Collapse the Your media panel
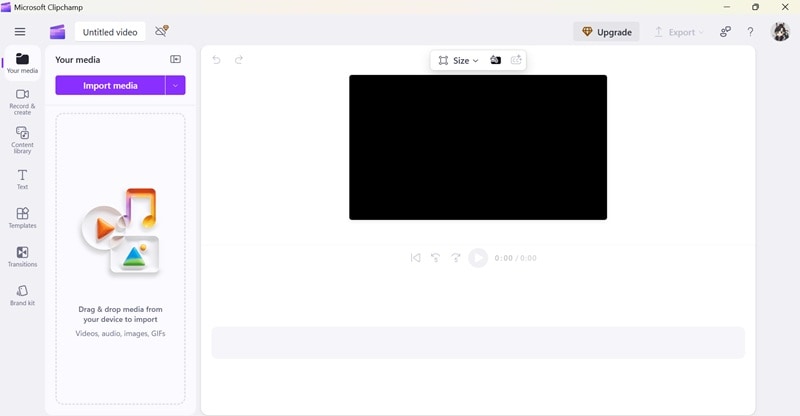Image resolution: width=800 pixels, height=416 pixels. tap(176, 59)
